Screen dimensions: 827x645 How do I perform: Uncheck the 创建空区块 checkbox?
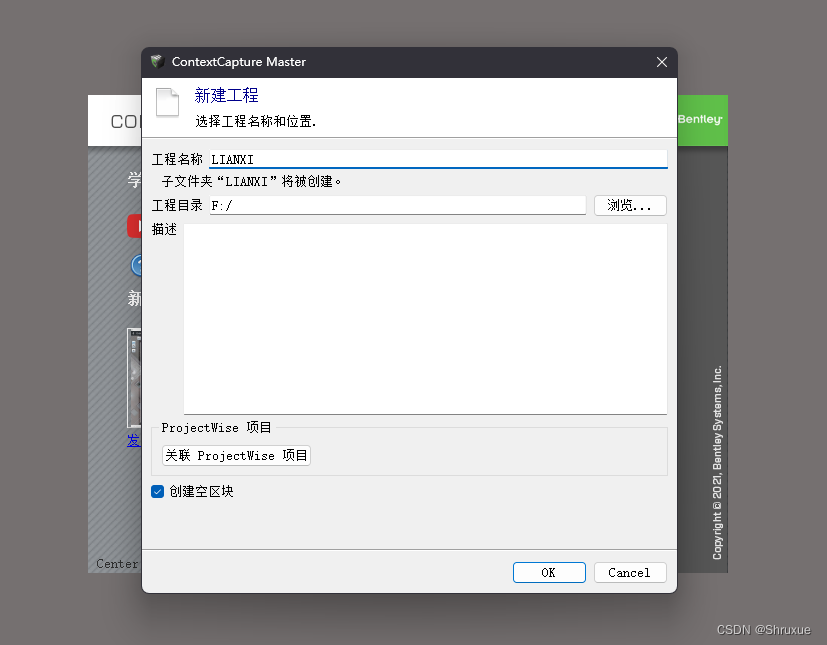pos(157,491)
